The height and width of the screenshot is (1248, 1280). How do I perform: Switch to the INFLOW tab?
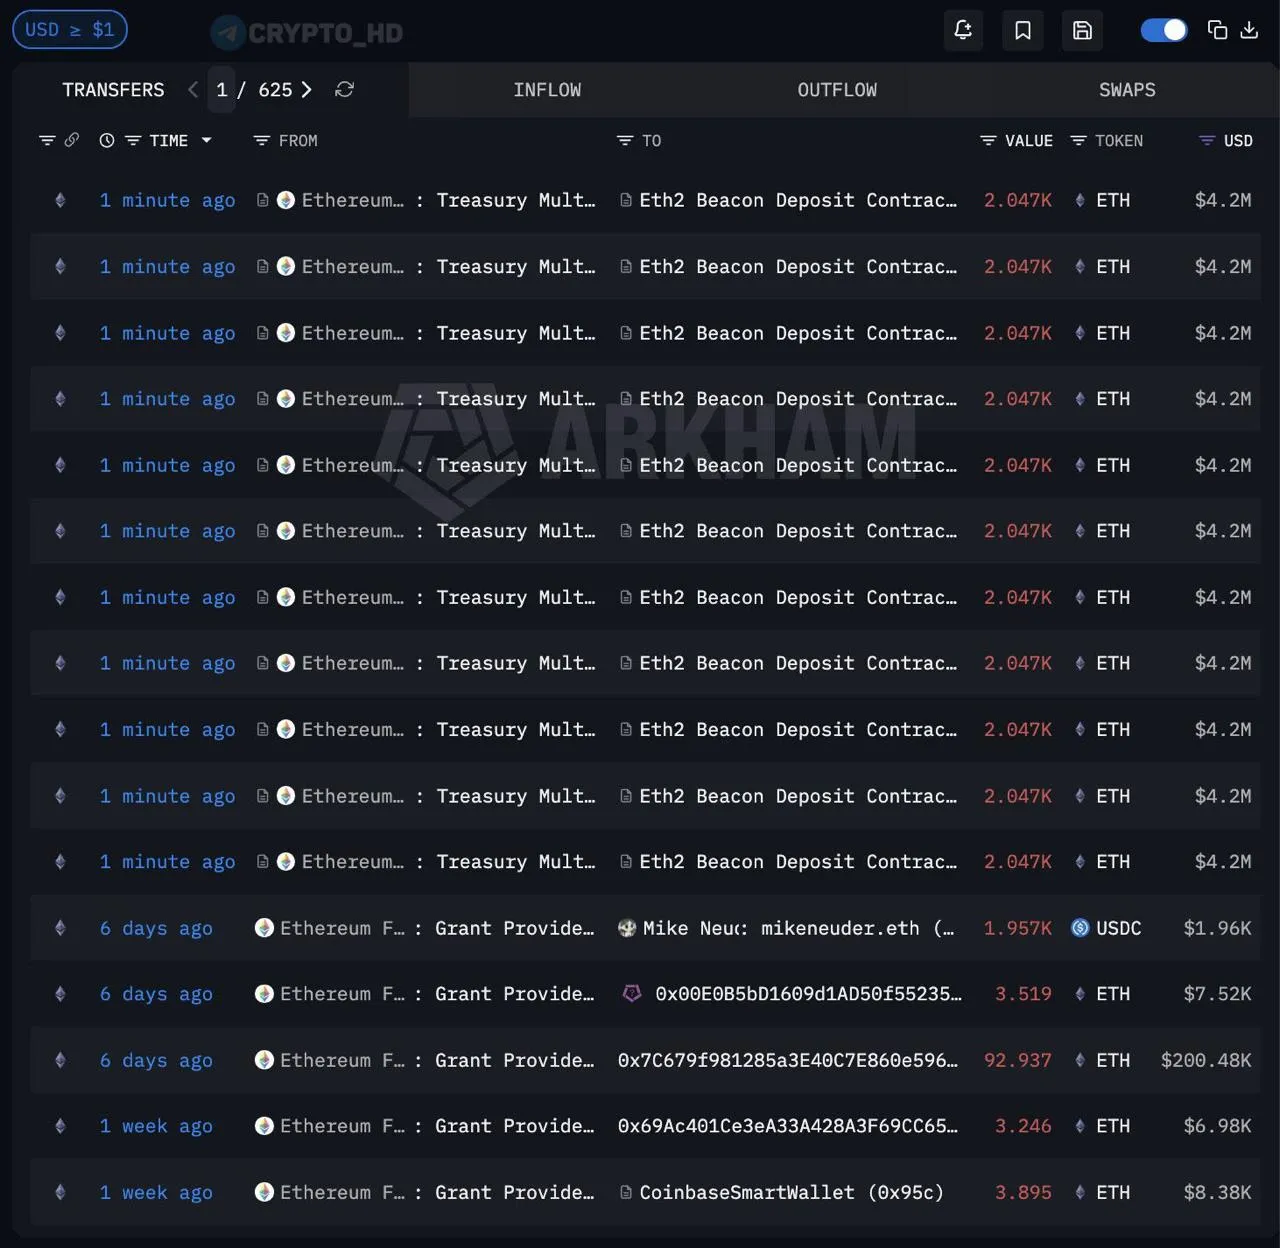click(547, 90)
